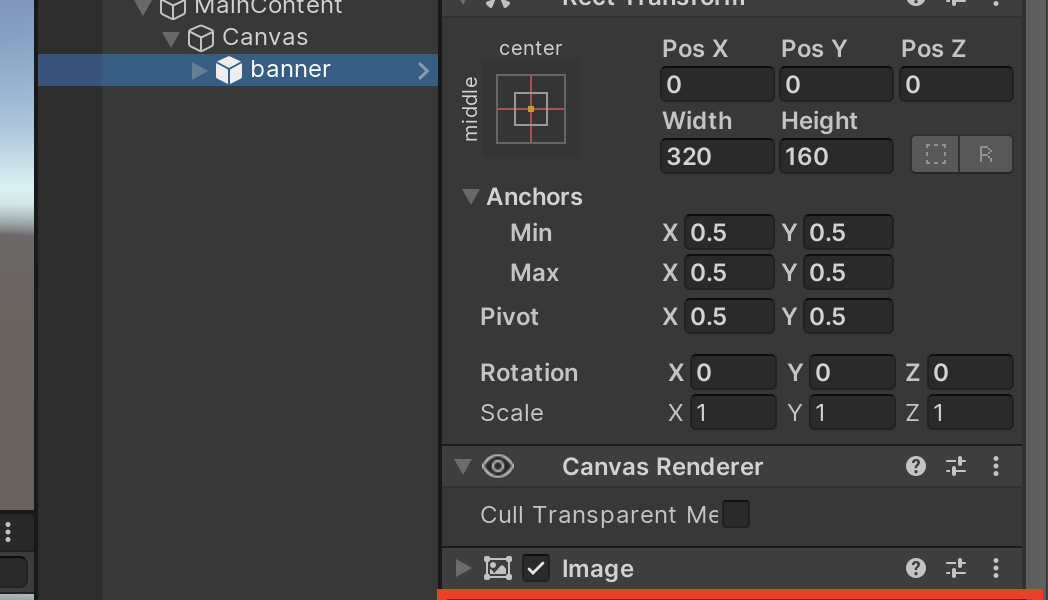Toggle Rect Transform blueprint mode button
Screen dimensions: 1048x600
tap(935, 155)
